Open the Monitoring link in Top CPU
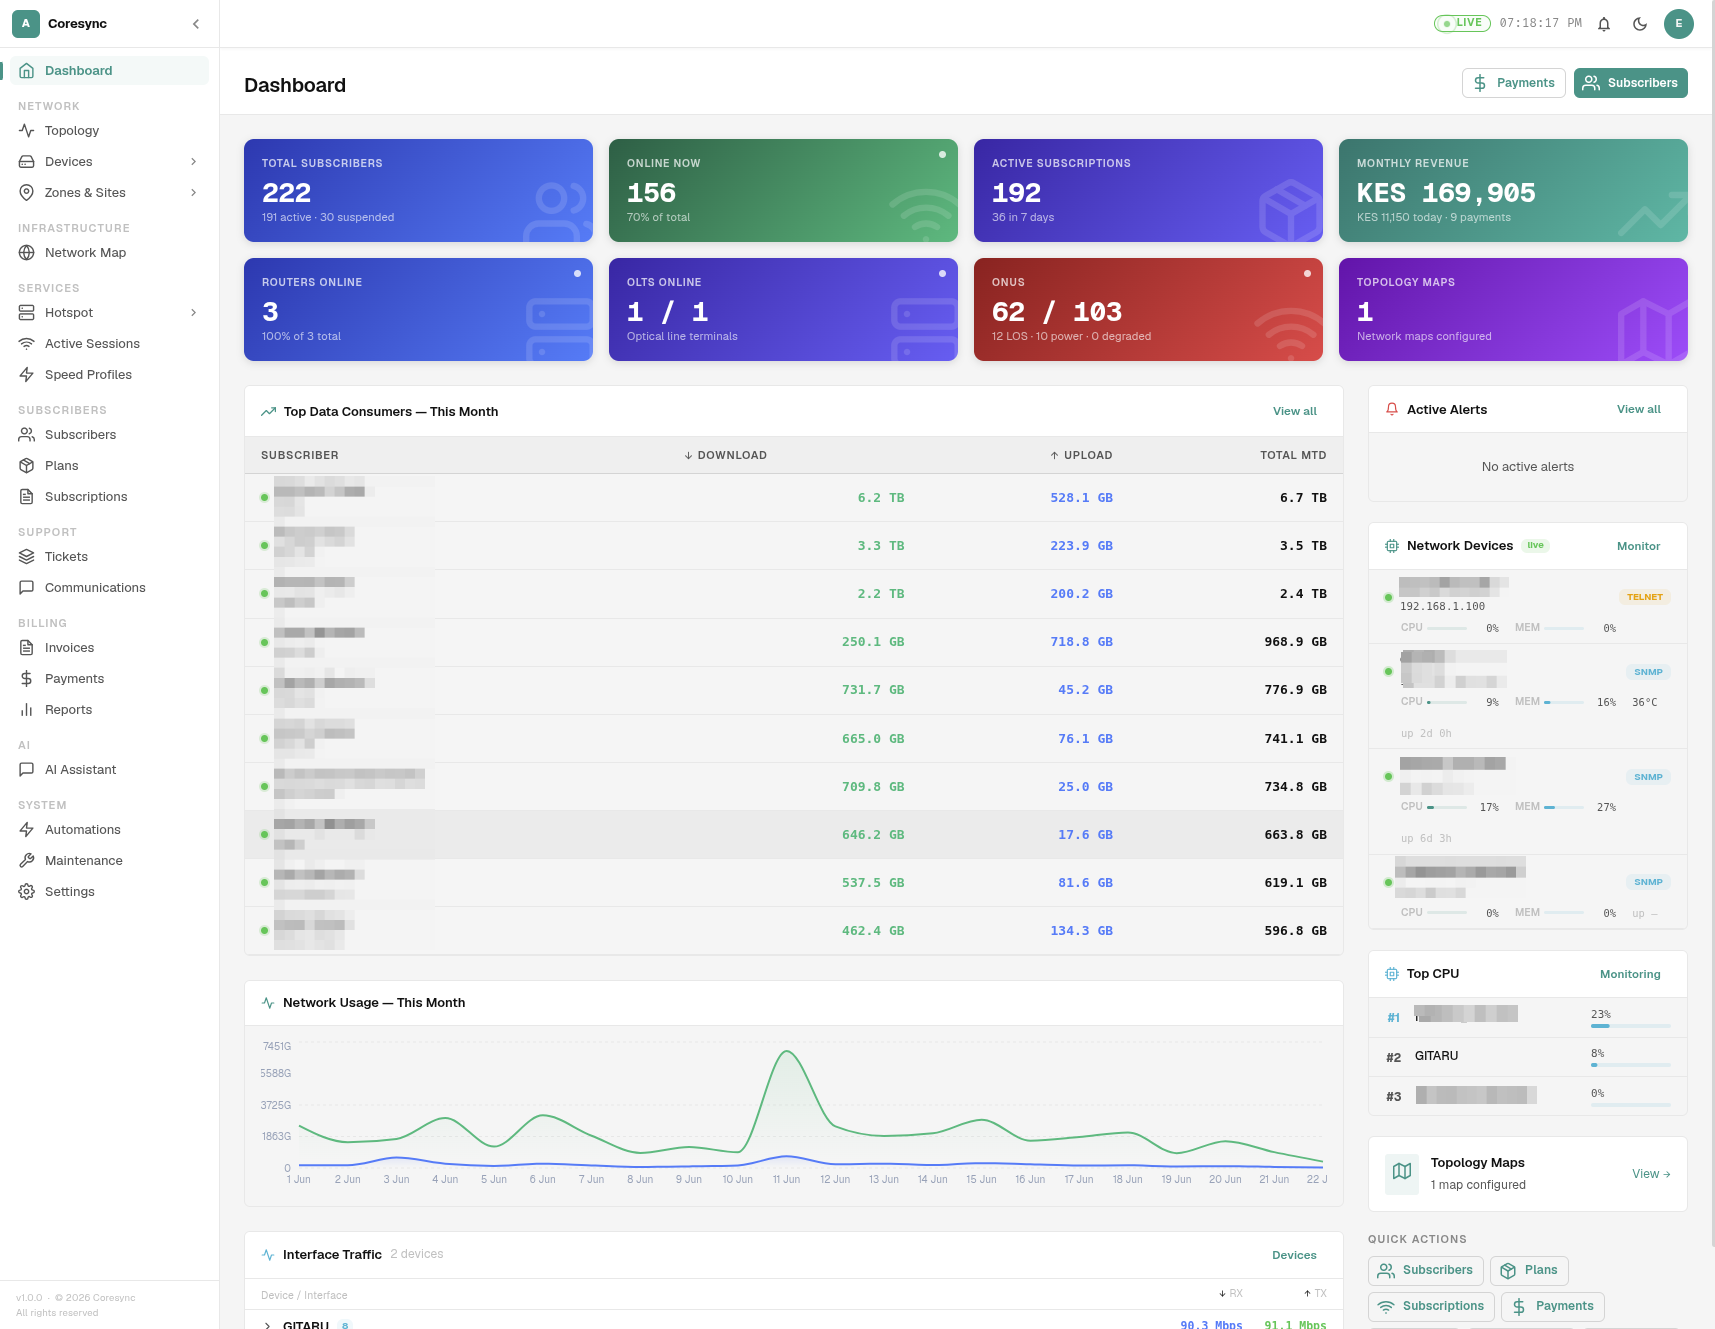The image size is (1715, 1329). click(x=1630, y=975)
